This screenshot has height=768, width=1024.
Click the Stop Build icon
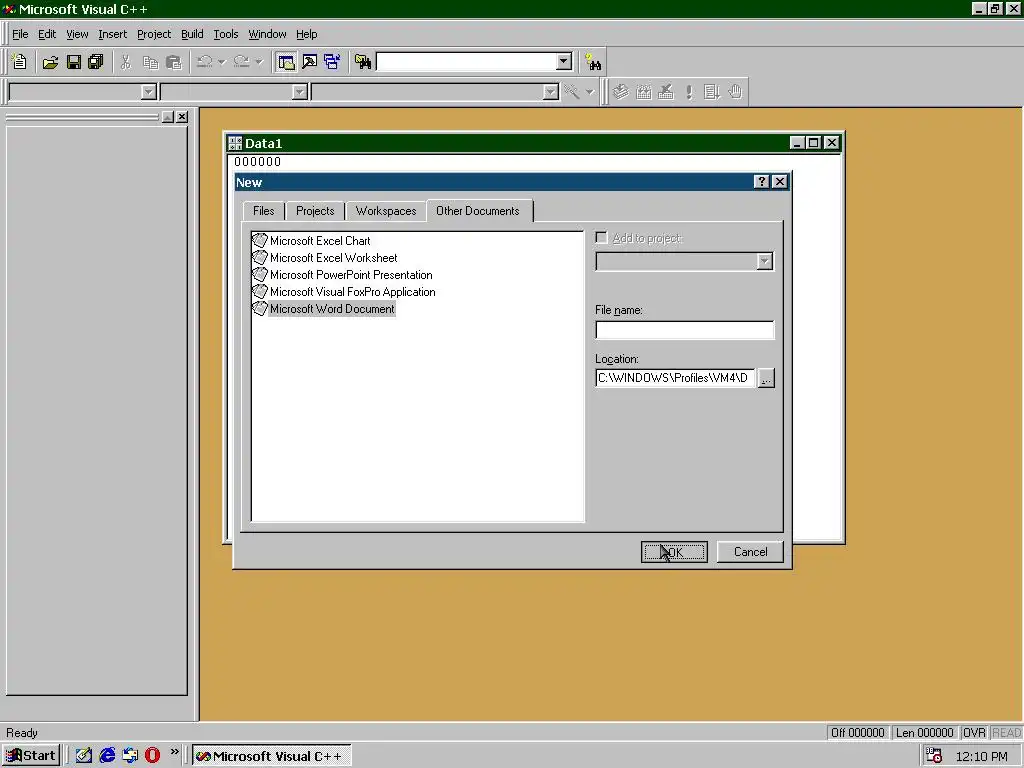[666, 92]
